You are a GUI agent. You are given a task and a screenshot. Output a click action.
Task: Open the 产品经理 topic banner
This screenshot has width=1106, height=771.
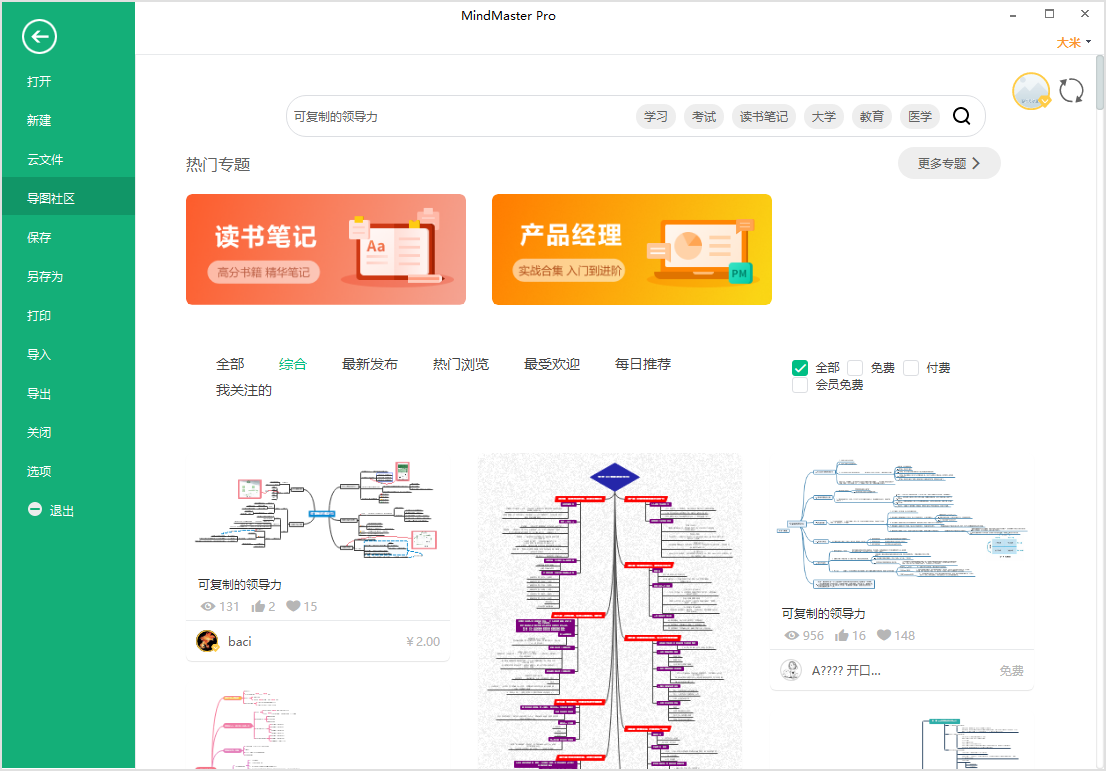[632, 250]
